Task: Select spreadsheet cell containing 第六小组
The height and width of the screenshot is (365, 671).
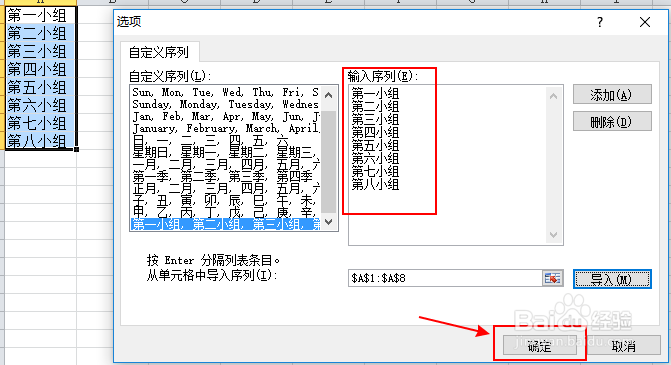Action: tap(40, 105)
